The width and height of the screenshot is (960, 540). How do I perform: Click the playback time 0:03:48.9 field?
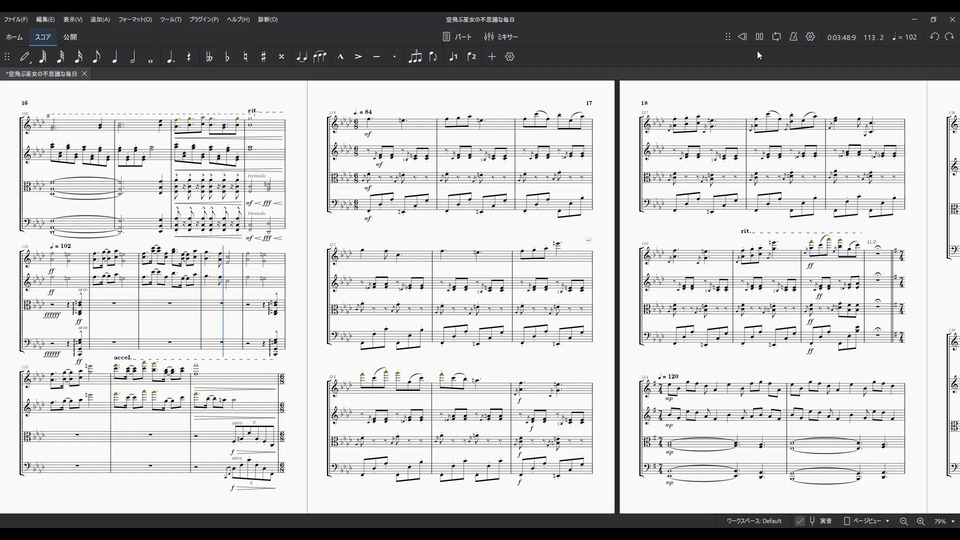tap(841, 37)
